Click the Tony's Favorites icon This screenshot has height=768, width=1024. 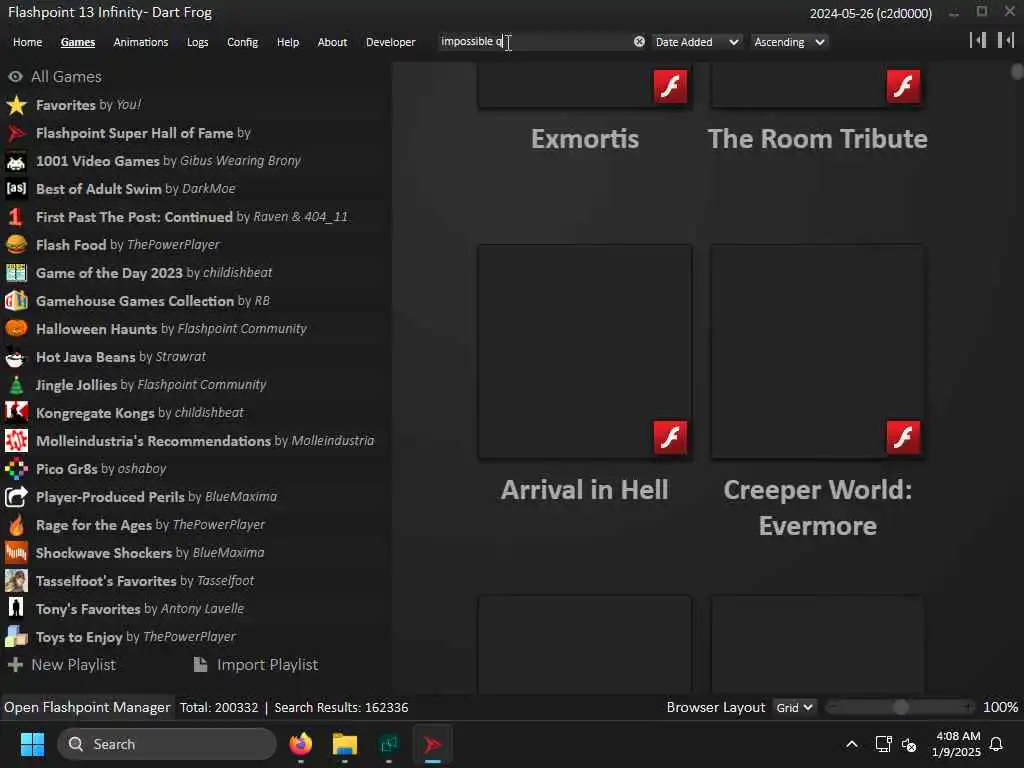[x=16, y=609]
